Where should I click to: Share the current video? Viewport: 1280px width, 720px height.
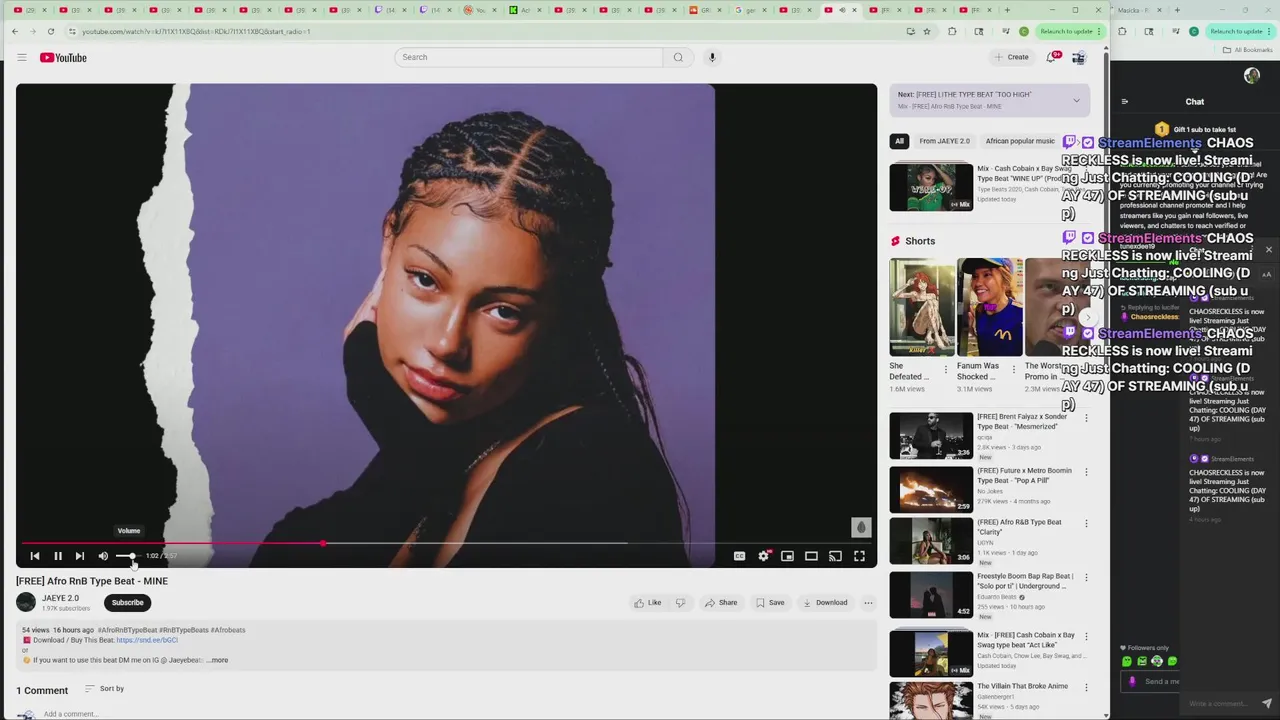click(x=720, y=603)
